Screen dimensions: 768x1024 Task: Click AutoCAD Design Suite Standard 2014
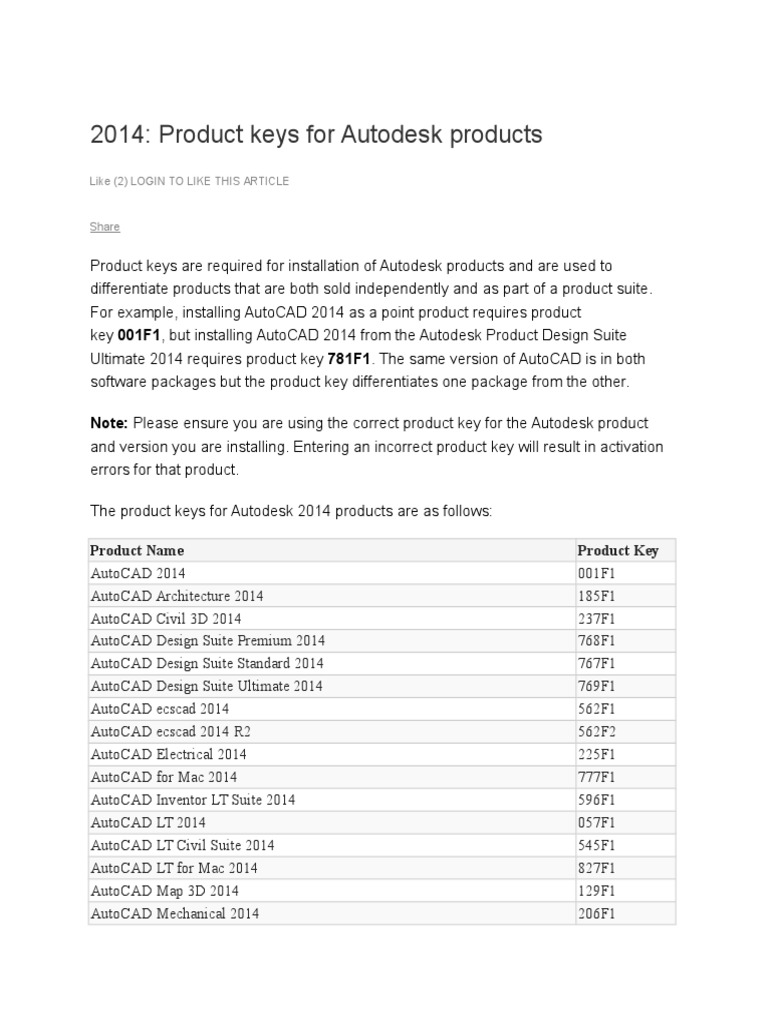(x=207, y=663)
